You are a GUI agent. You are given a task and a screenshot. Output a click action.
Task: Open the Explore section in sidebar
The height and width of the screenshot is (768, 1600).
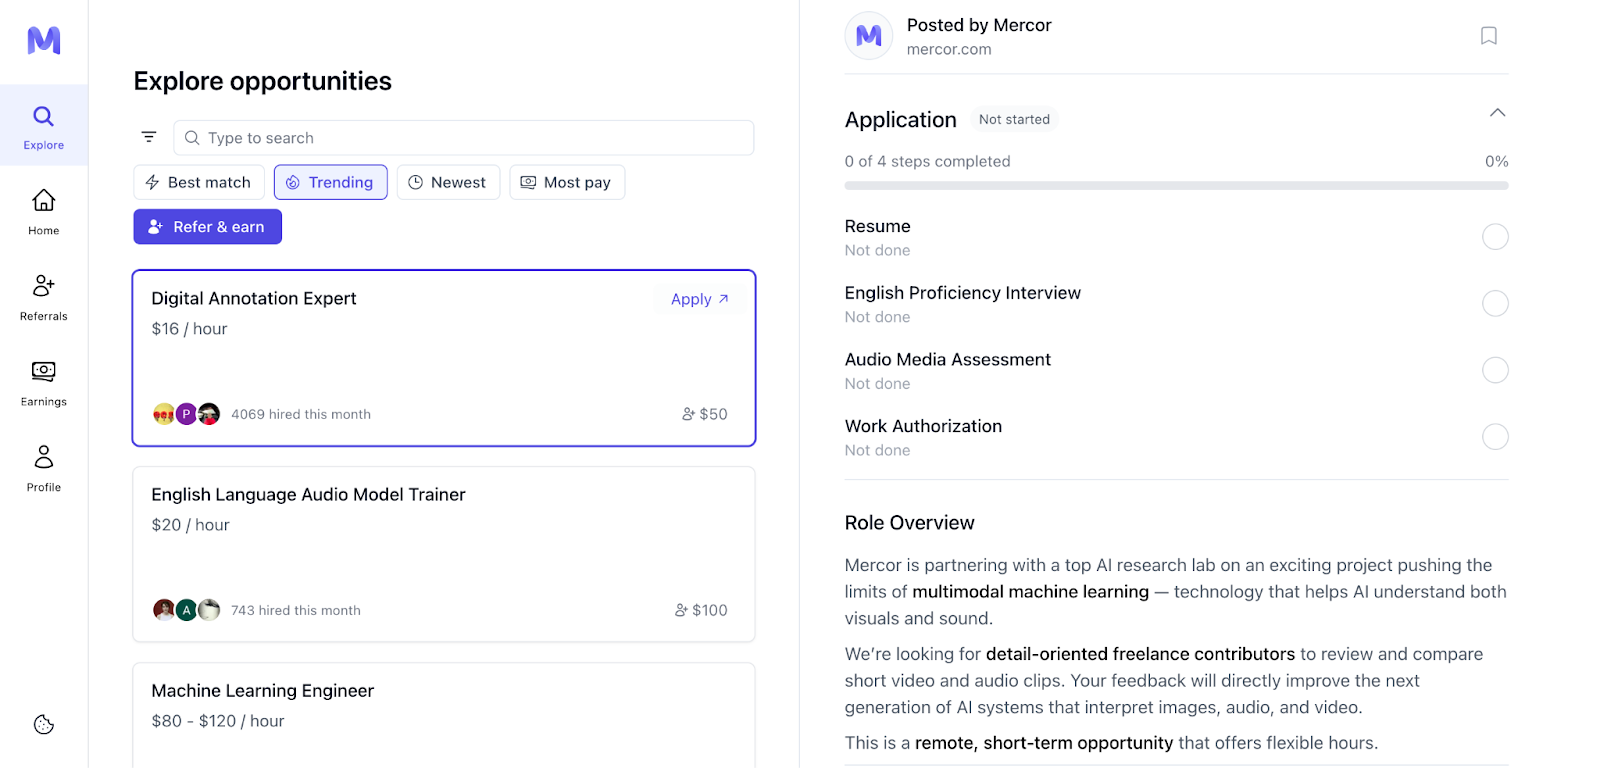click(x=44, y=126)
